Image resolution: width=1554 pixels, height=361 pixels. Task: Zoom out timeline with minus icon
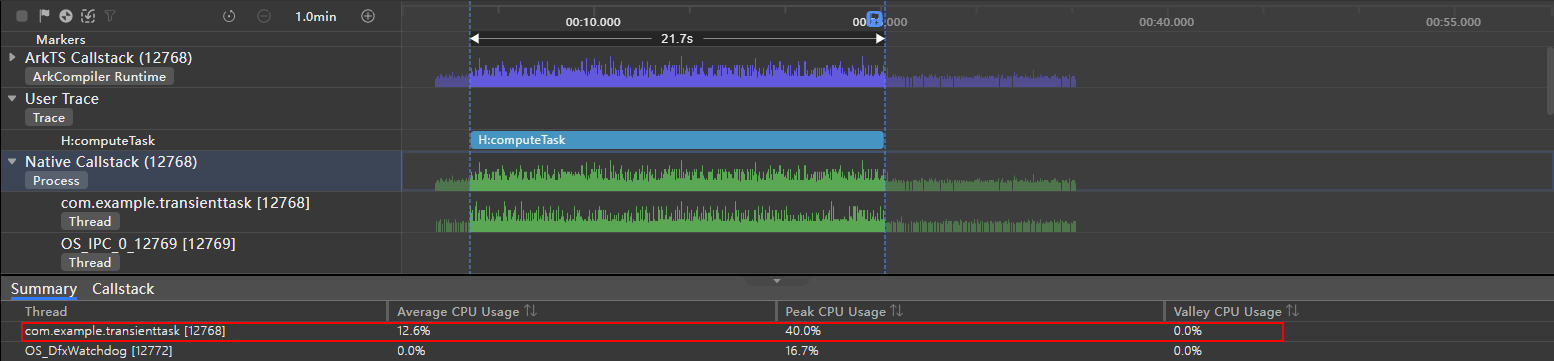[264, 16]
